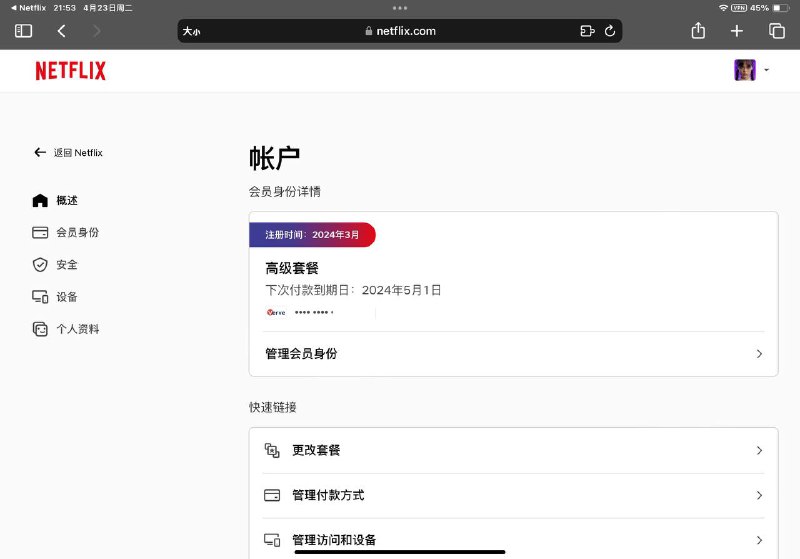This screenshot has height=559, width=800.
Task: Tap the Wi-Fi icon in status bar
Action: point(723,8)
